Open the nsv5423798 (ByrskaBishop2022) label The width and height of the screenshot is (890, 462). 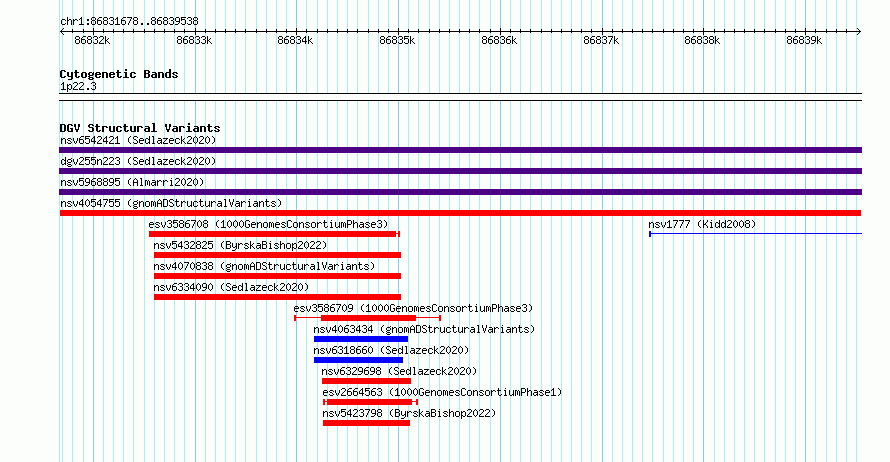coord(409,413)
